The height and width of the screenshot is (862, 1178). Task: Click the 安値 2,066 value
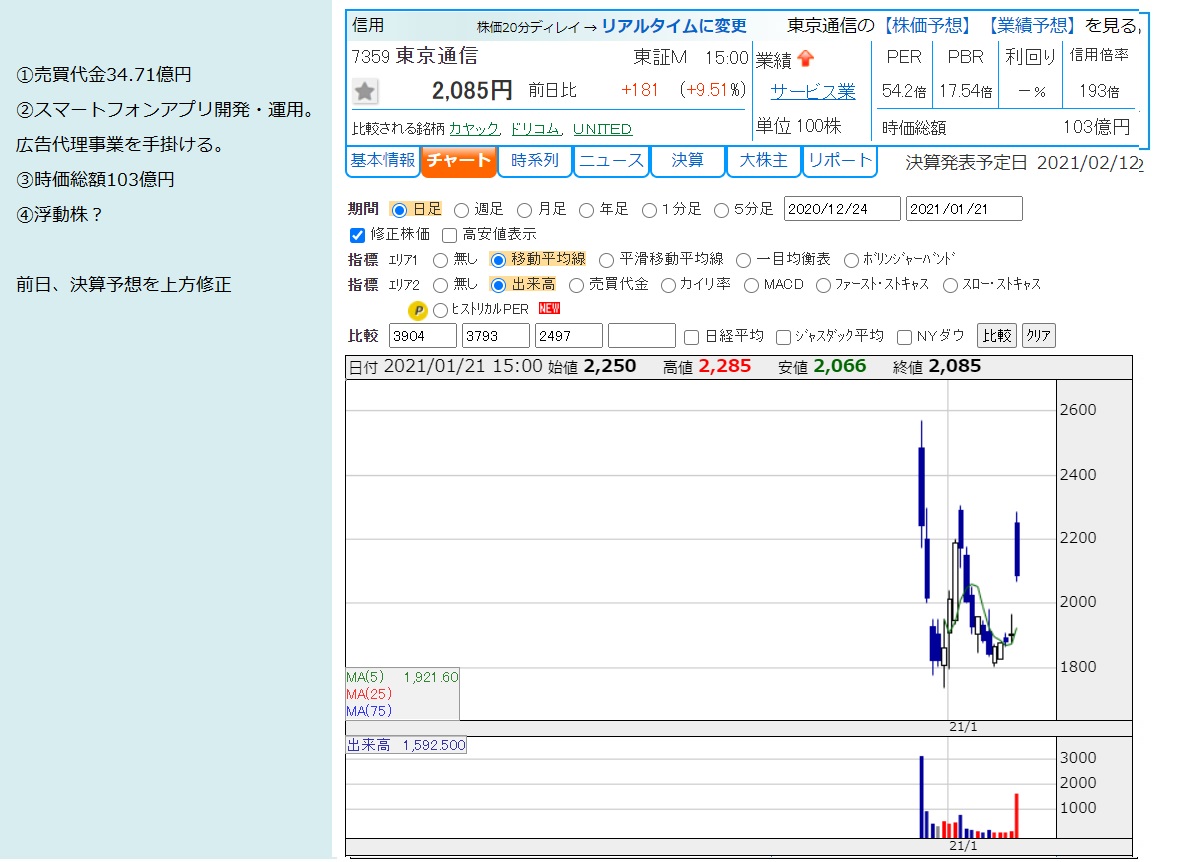pos(839,367)
